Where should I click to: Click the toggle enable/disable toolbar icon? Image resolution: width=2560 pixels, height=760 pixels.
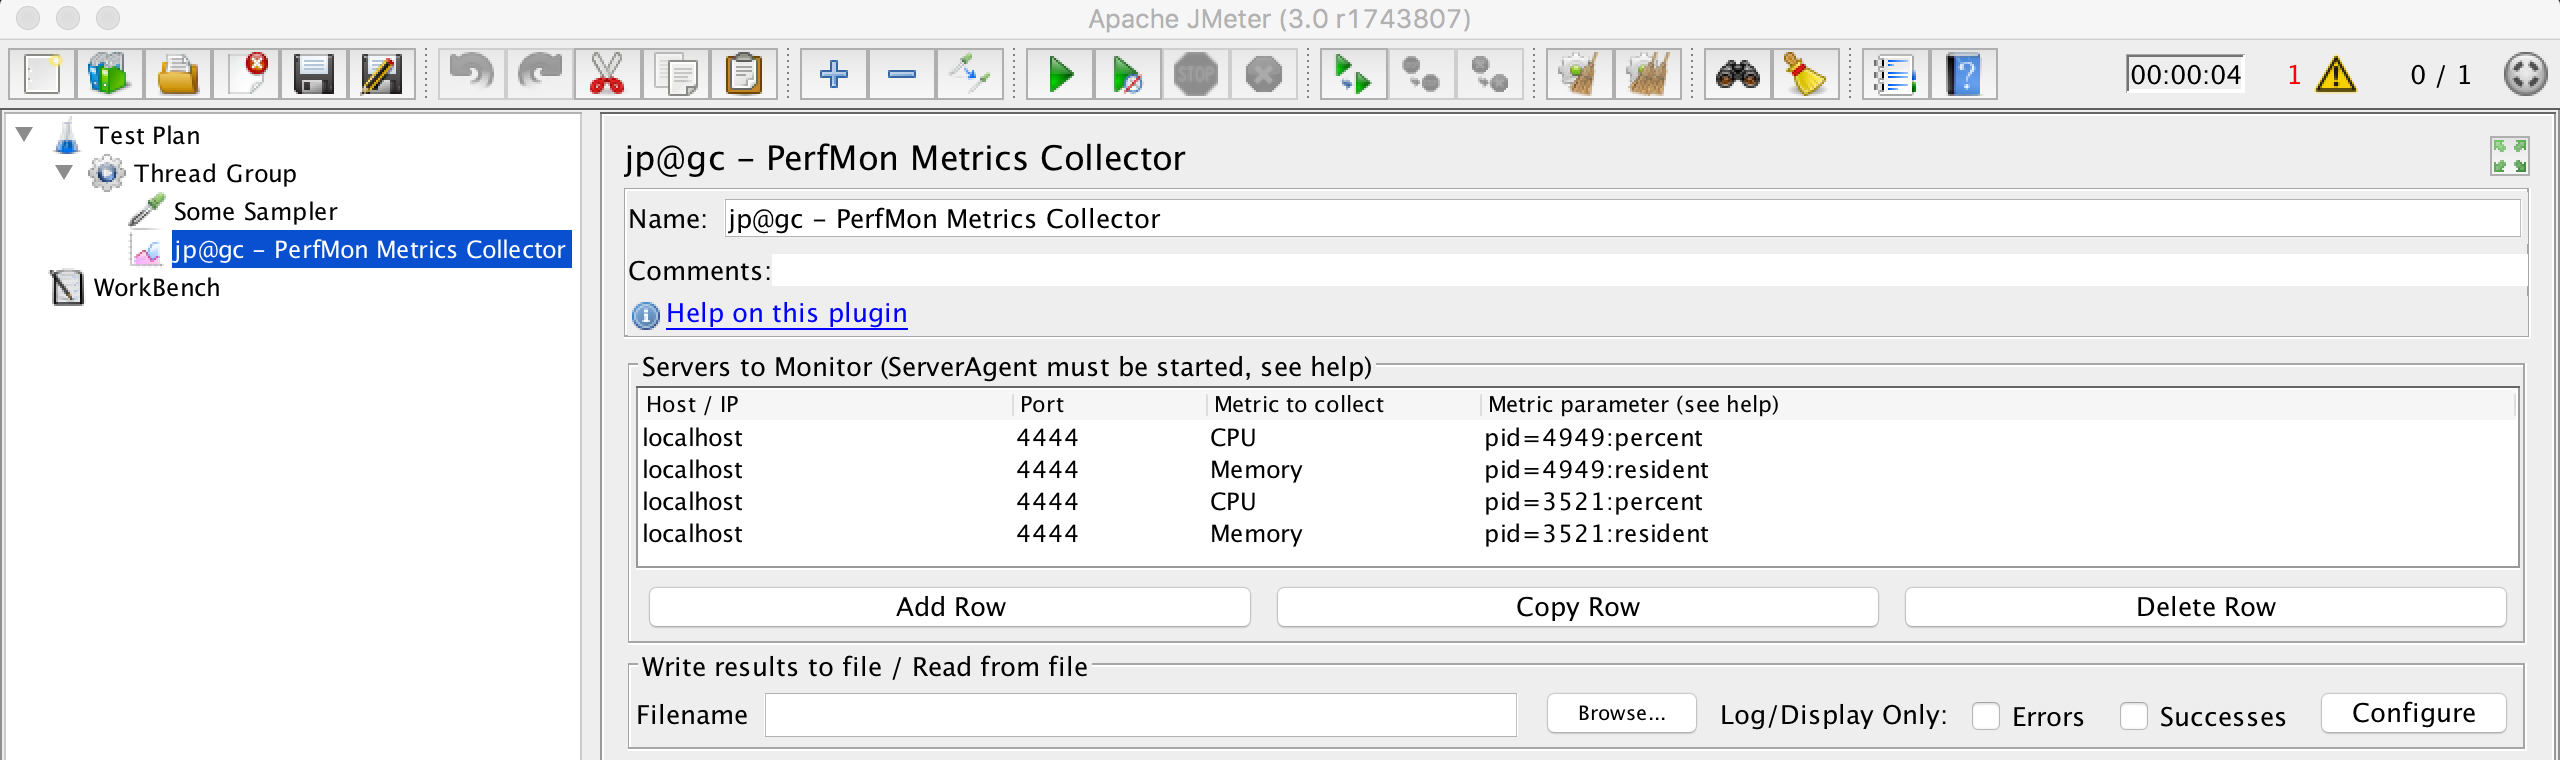[970, 74]
